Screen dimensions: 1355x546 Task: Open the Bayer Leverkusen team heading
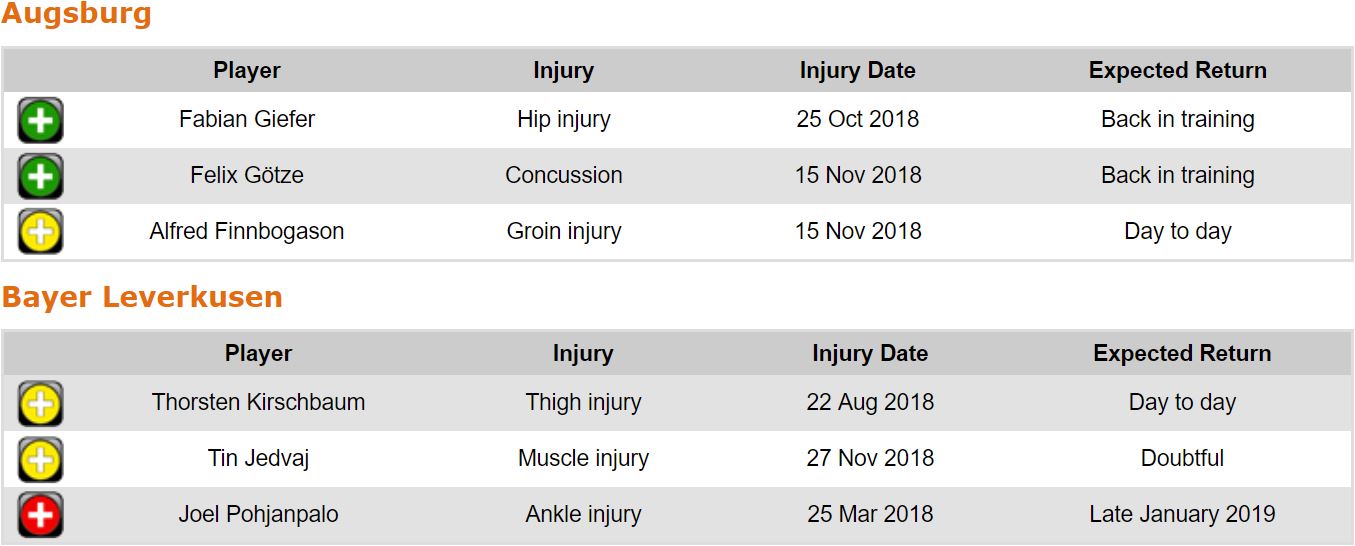pyautogui.click(x=142, y=297)
